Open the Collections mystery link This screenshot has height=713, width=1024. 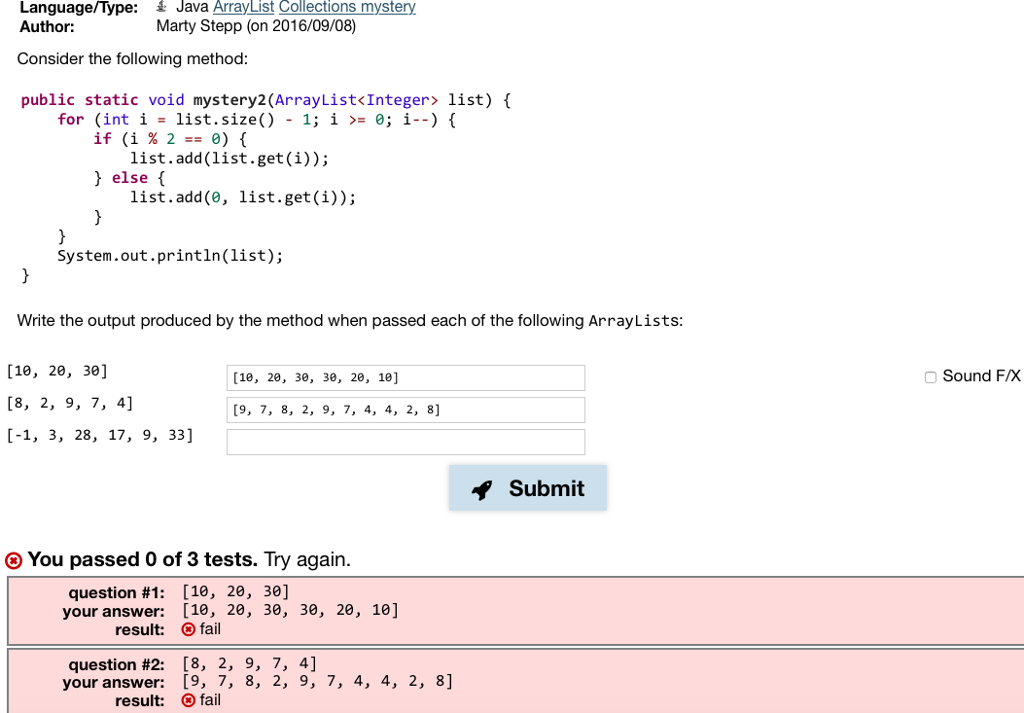pyautogui.click(x=346, y=7)
